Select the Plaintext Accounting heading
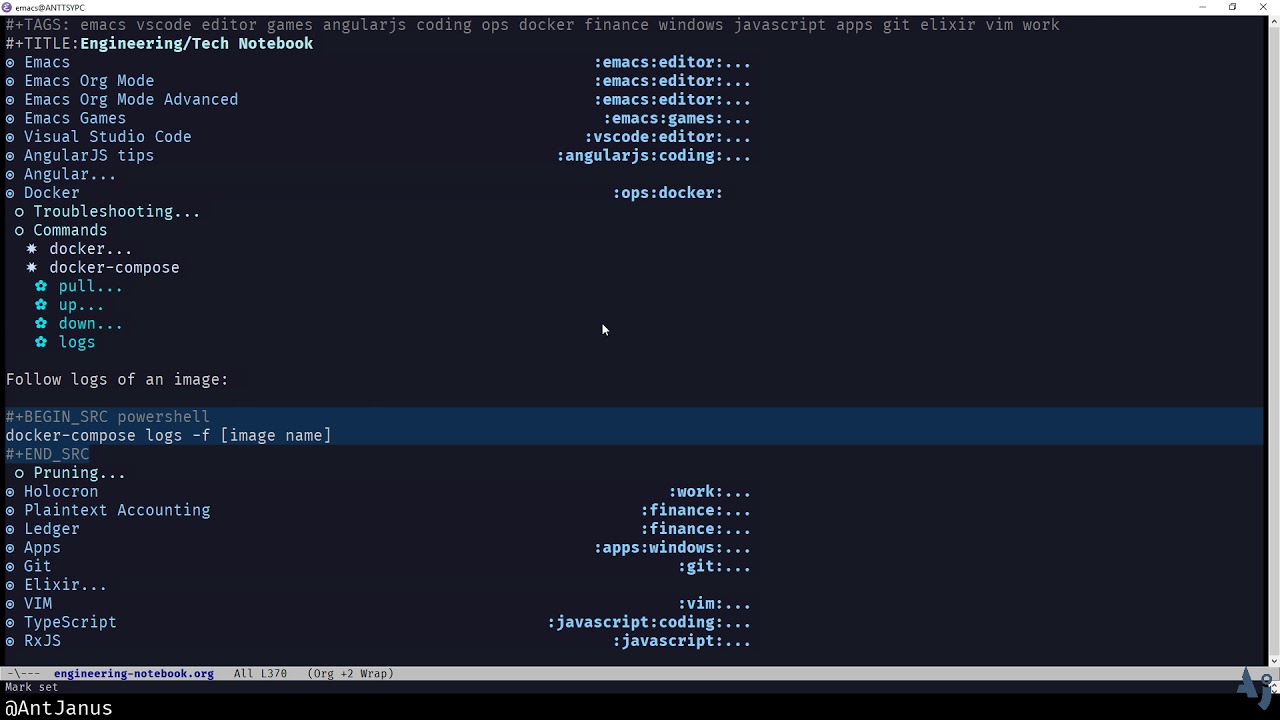This screenshot has height=720, width=1280. [117, 510]
